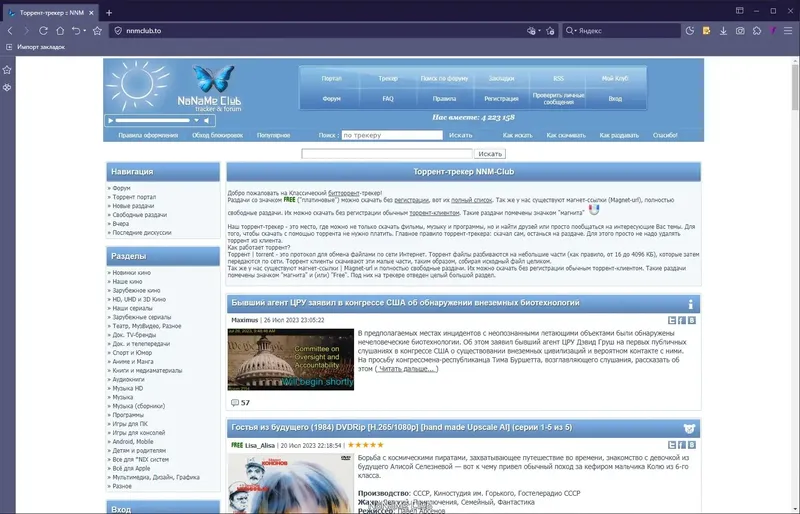Expand the undo history dropdown arrow
The height and width of the screenshot is (514, 800).
pyautogui.click(x=85, y=31)
